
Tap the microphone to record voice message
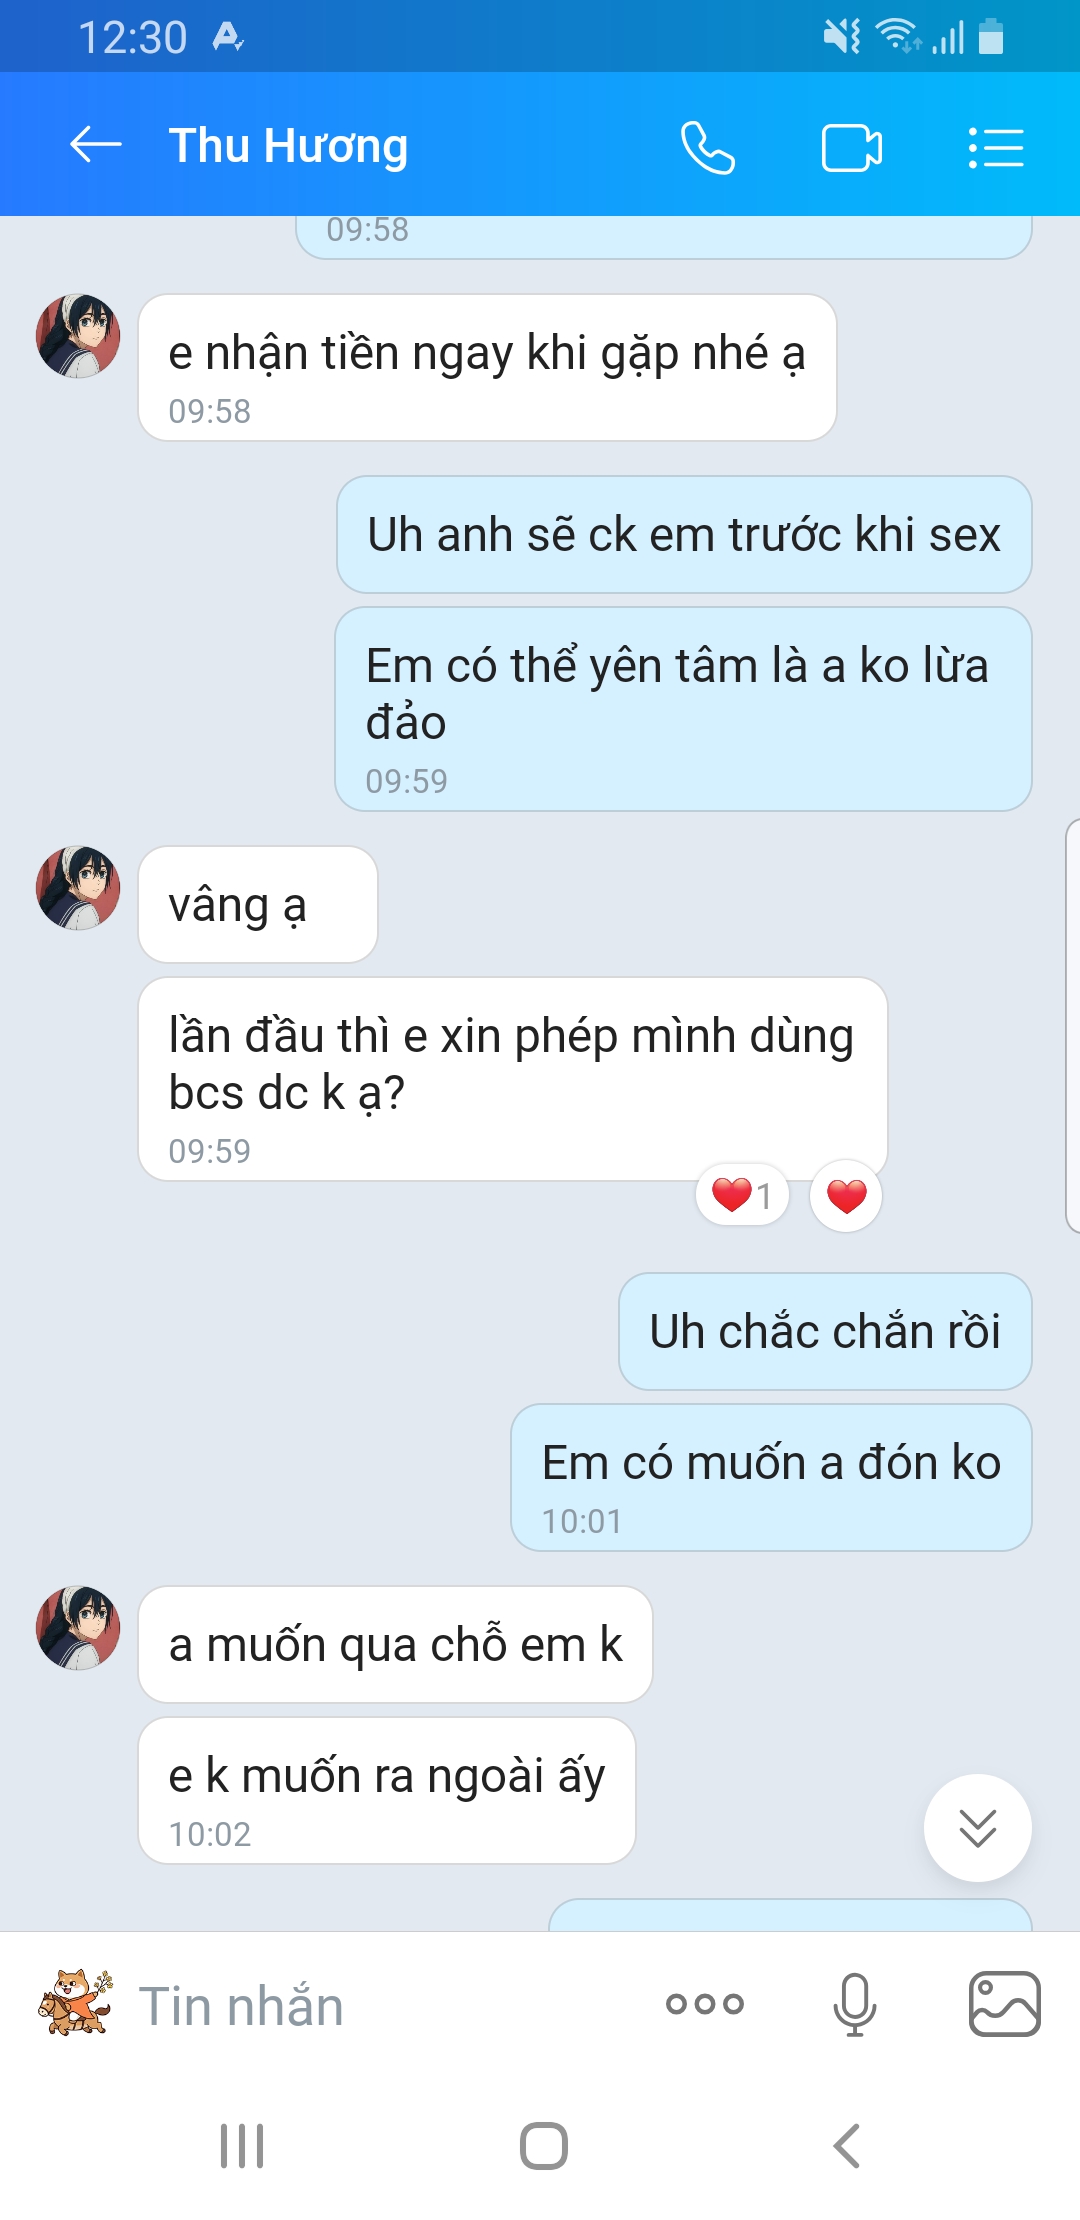[855, 2003]
